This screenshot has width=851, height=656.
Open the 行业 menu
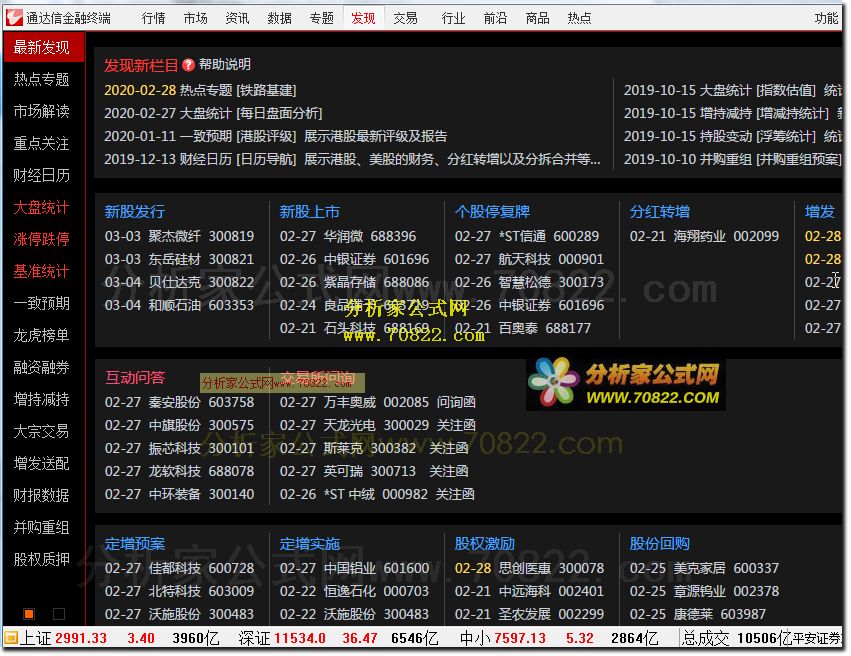click(x=453, y=18)
